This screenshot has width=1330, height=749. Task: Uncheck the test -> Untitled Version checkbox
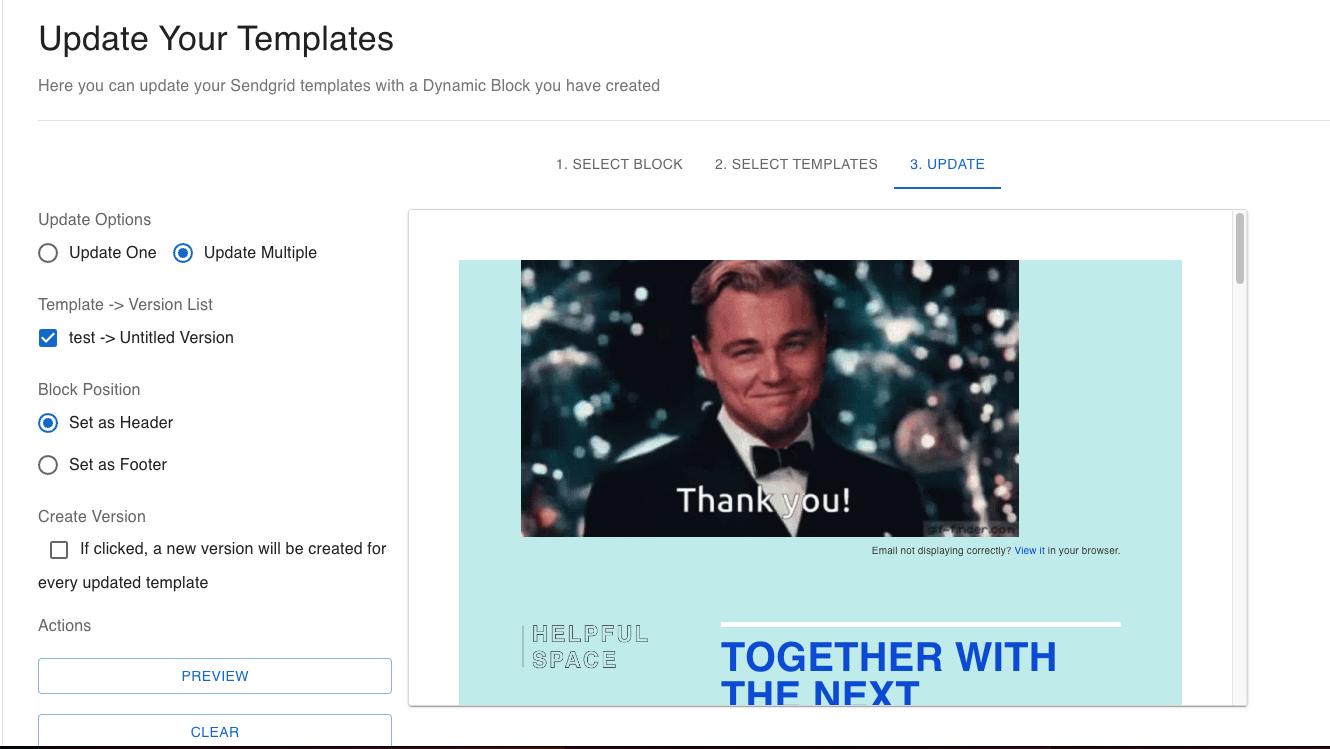click(x=48, y=338)
